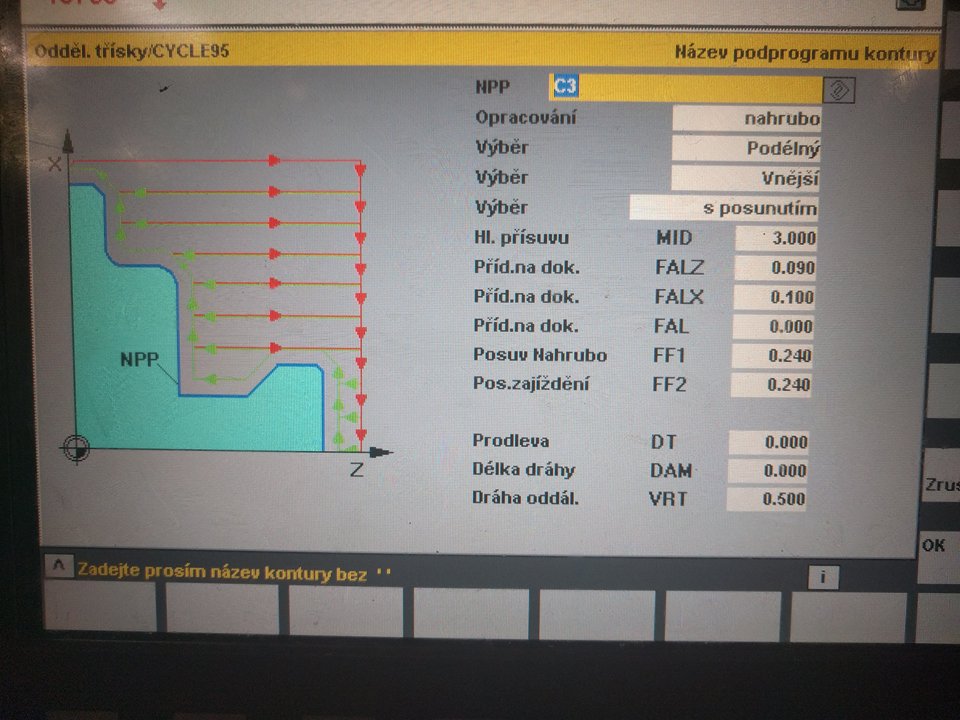The height and width of the screenshot is (720, 960).
Task: Select the MID infeed depth field 3.000
Action: [x=777, y=238]
